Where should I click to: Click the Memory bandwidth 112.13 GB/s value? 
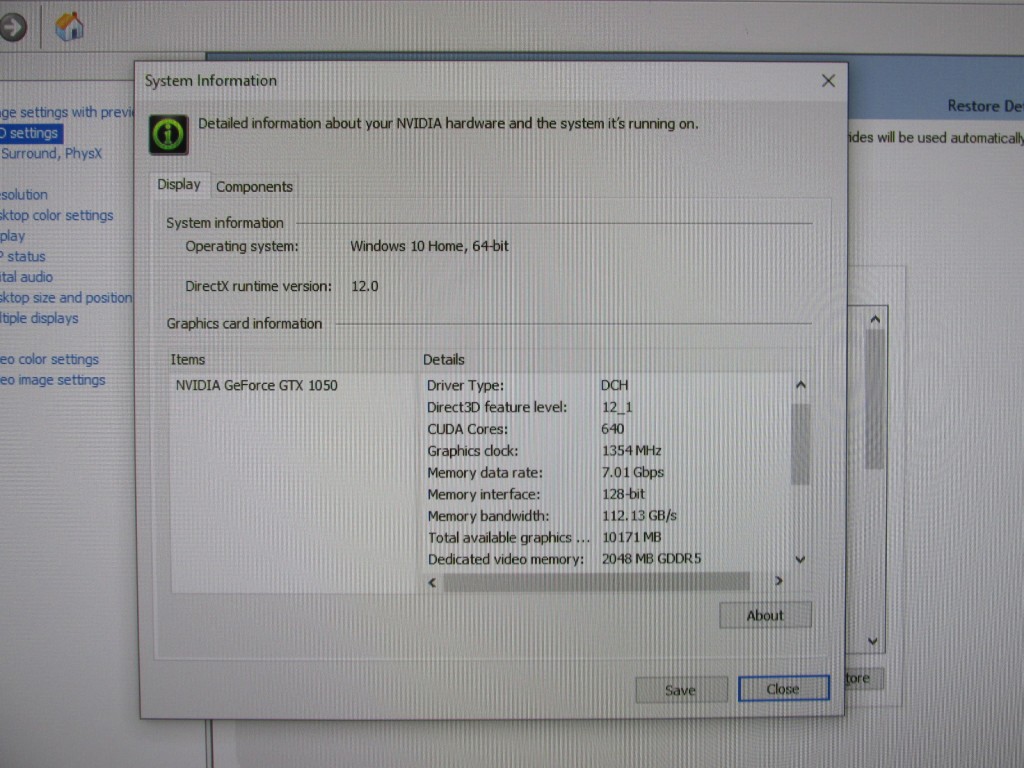[x=639, y=516]
